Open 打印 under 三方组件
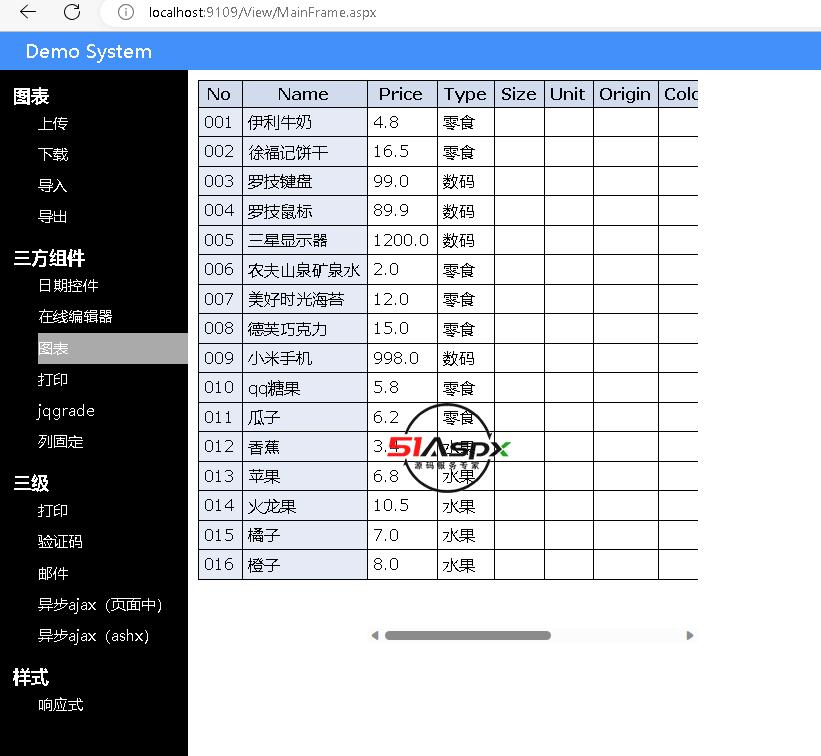This screenshot has height=756, width=821. click(52, 379)
